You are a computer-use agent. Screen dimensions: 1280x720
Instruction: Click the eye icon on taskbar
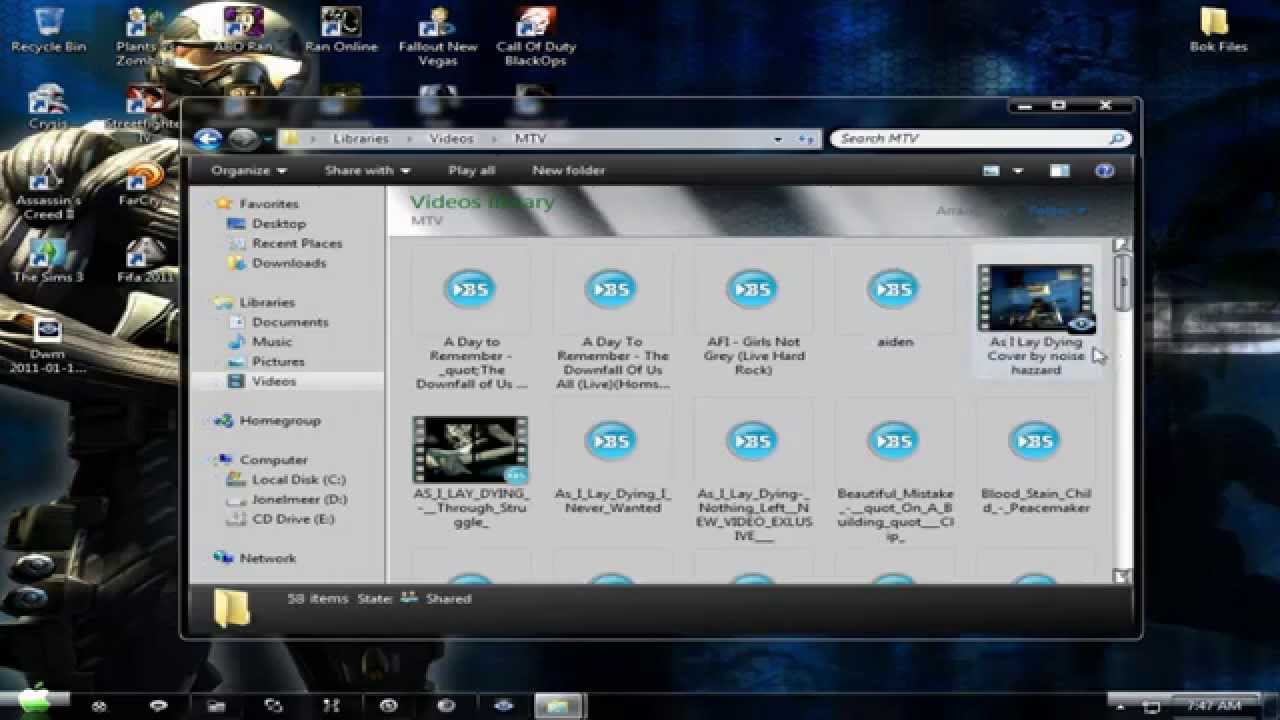(x=503, y=705)
